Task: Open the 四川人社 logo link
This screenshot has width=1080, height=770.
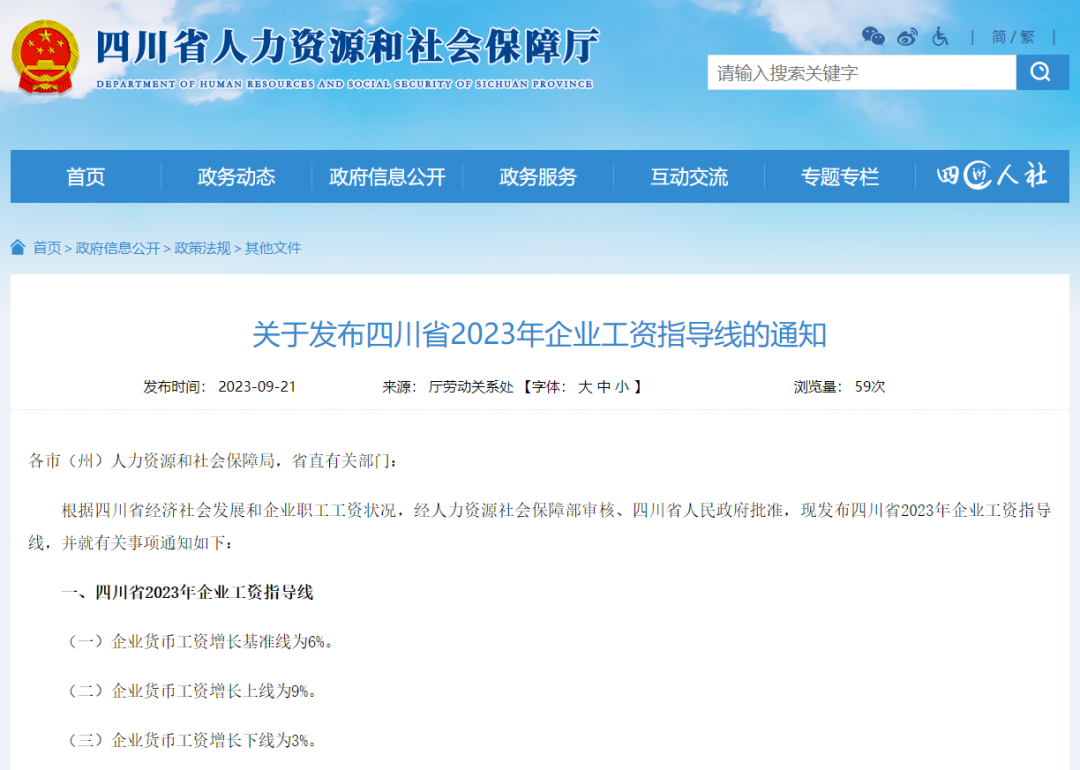Action: 991,176
